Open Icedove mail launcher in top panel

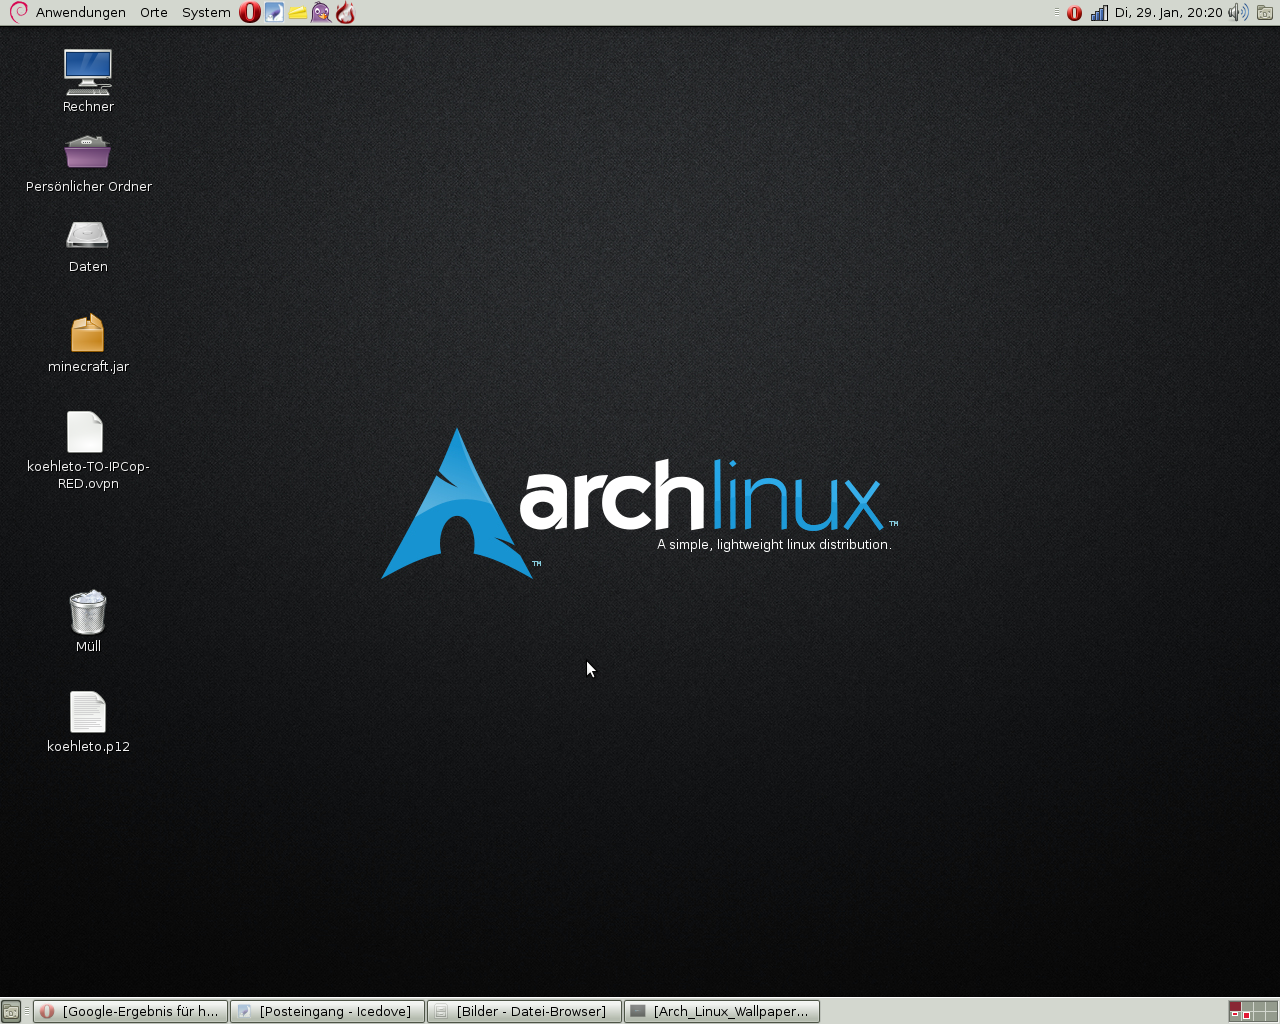pos(274,13)
